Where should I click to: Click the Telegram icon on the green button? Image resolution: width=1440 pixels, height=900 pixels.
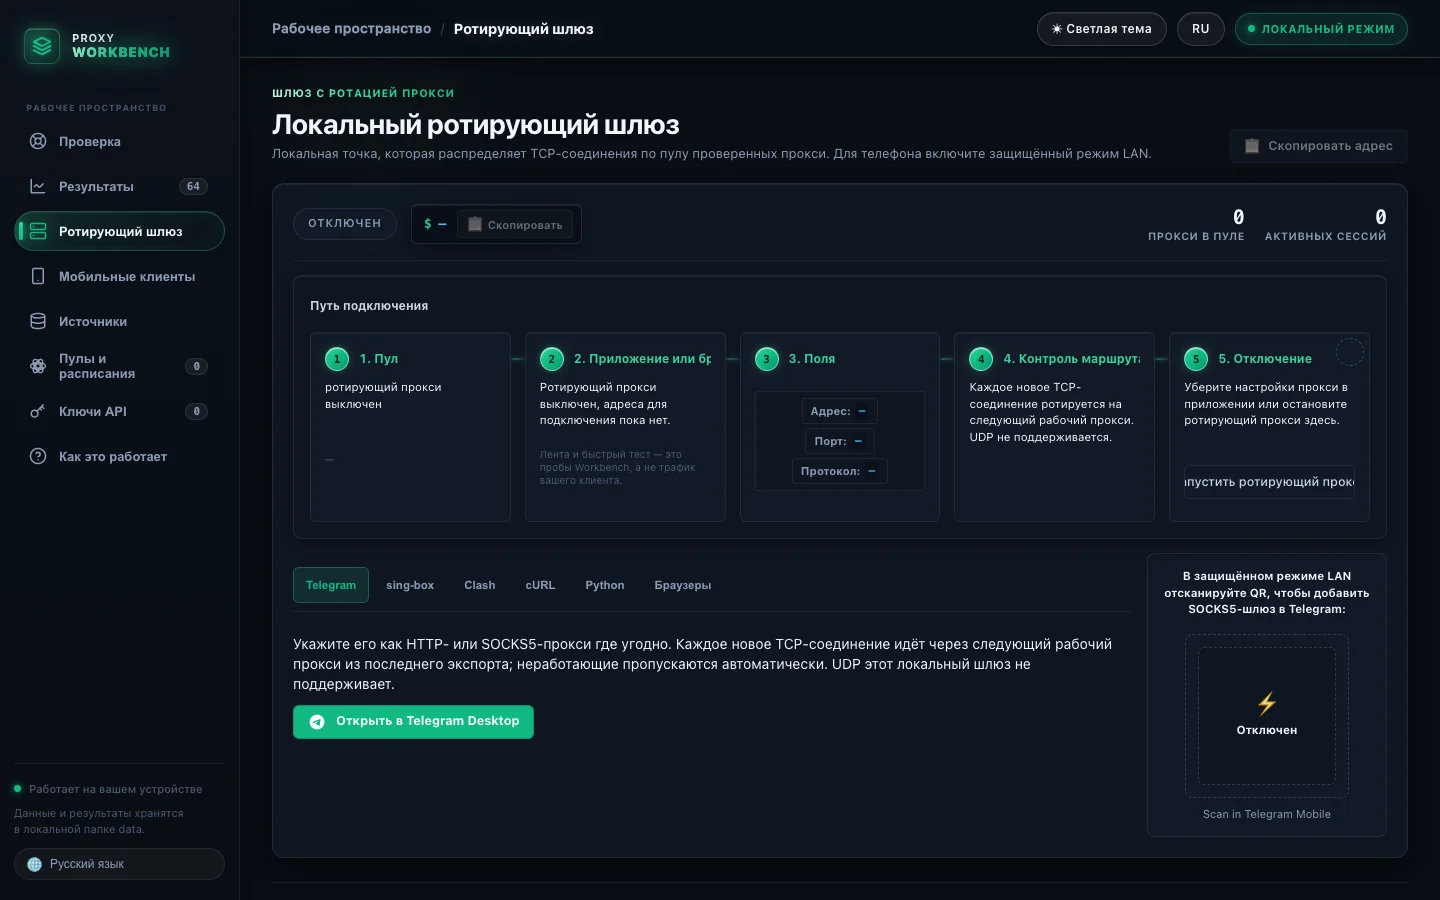tap(317, 722)
